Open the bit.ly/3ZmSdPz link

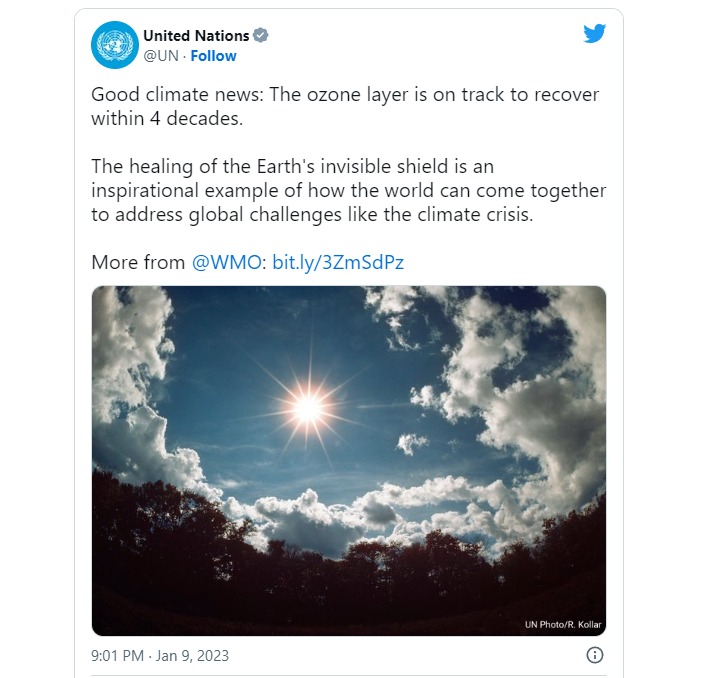click(338, 262)
